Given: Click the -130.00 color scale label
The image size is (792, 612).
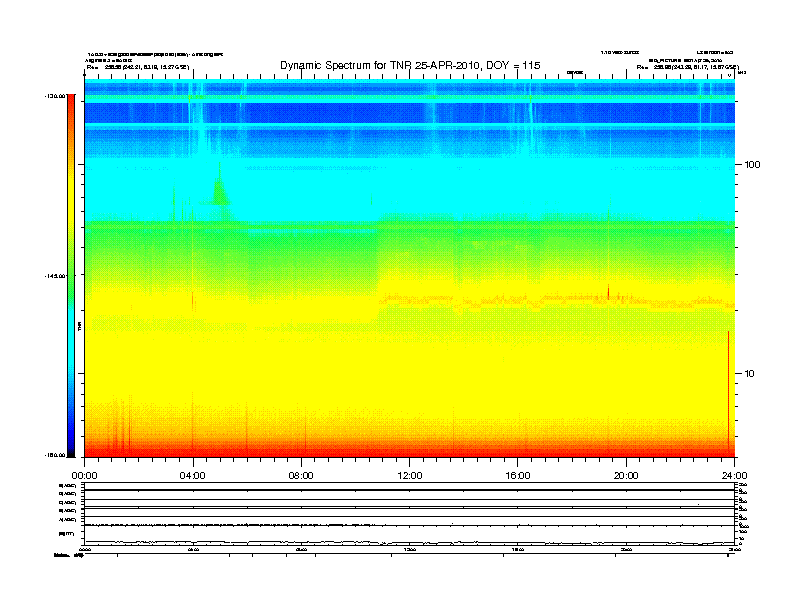Looking at the screenshot, I should (x=55, y=96).
